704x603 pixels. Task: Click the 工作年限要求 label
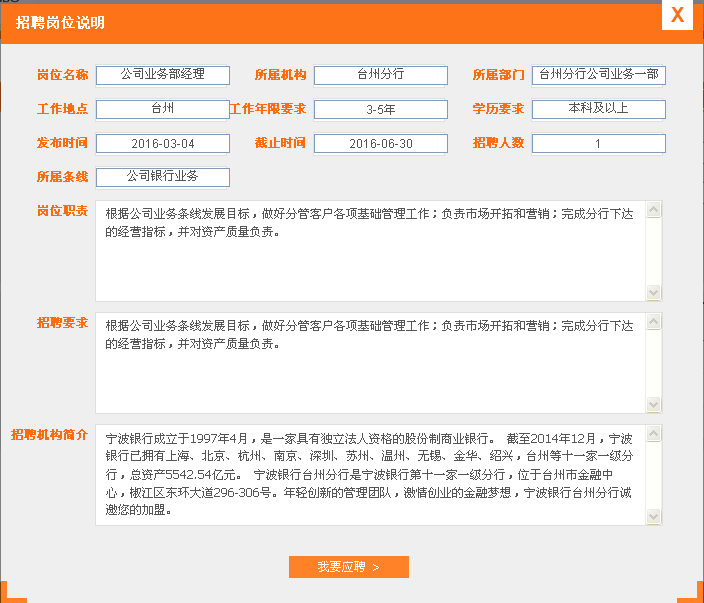tap(268, 109)
